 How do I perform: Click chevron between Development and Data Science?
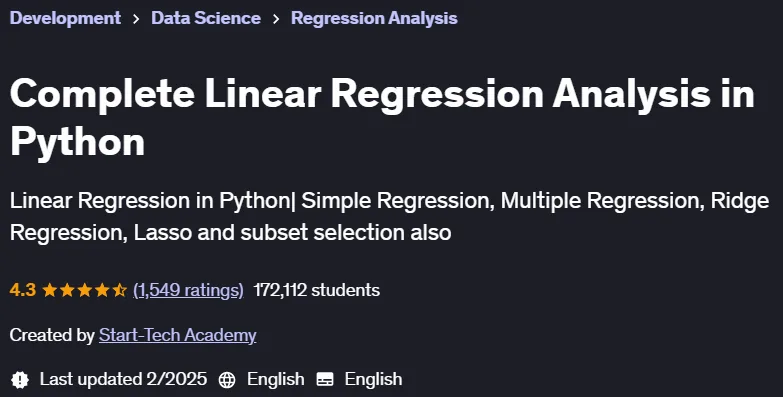pos(136,19)
